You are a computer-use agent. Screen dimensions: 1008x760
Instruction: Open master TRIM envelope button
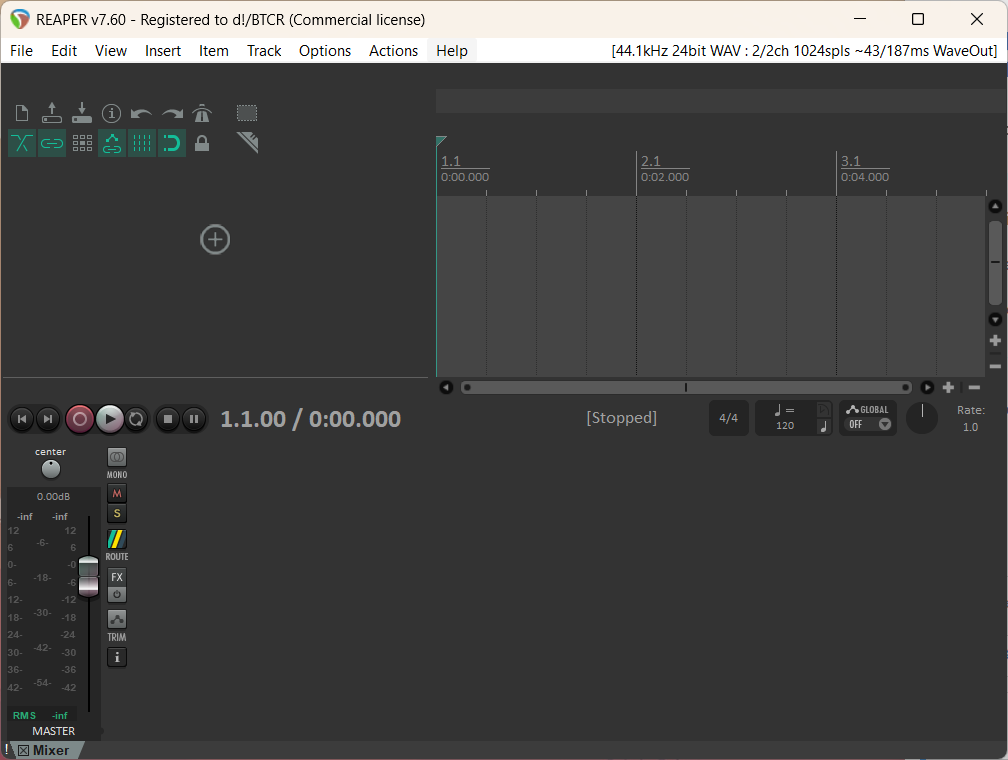(117, 620)
